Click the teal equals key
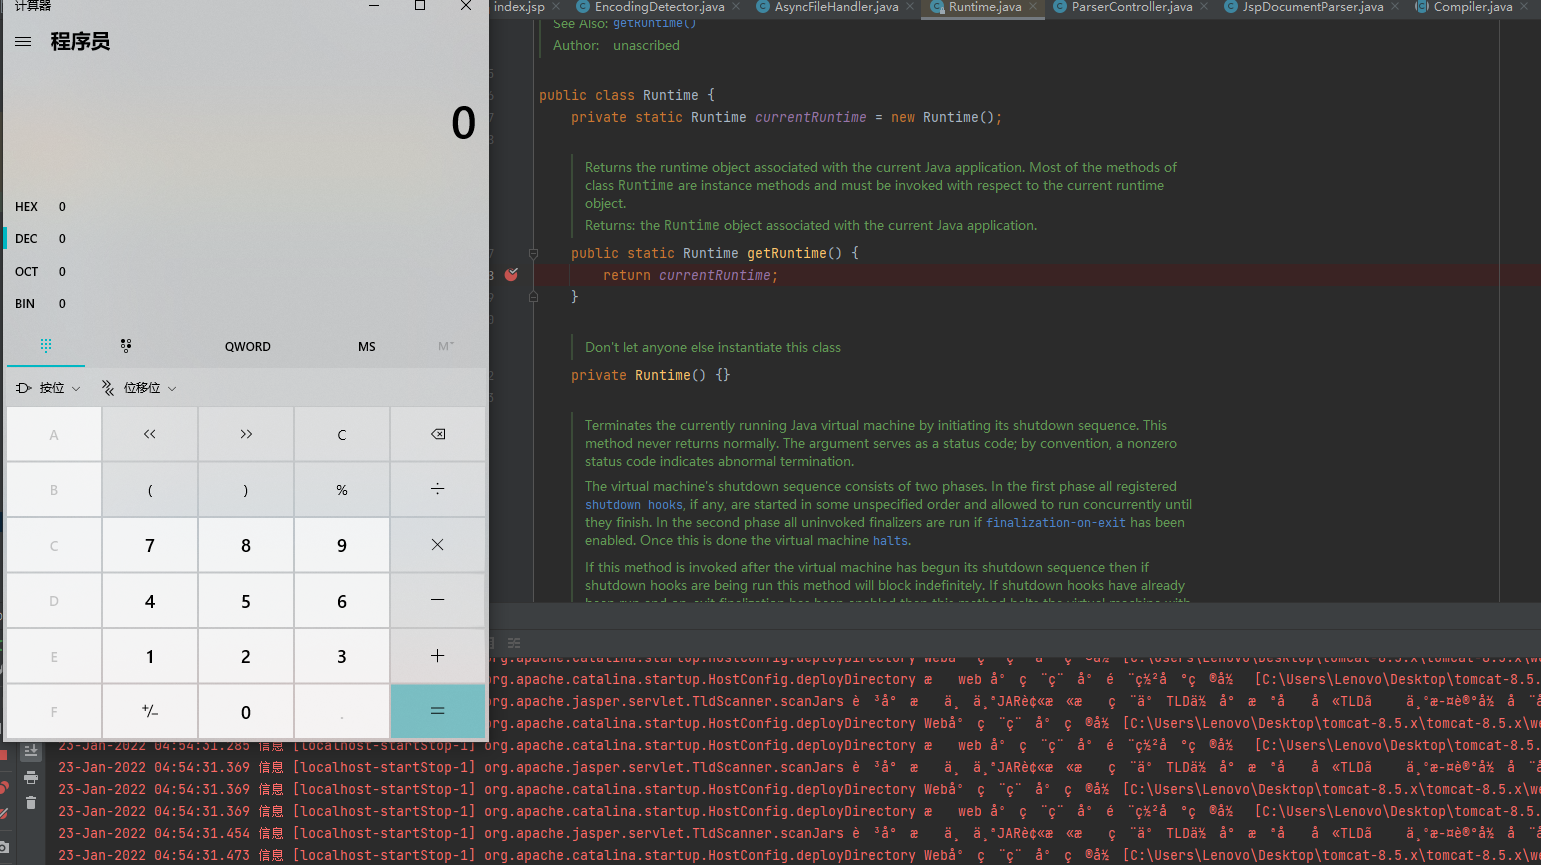 pos(438,712)
